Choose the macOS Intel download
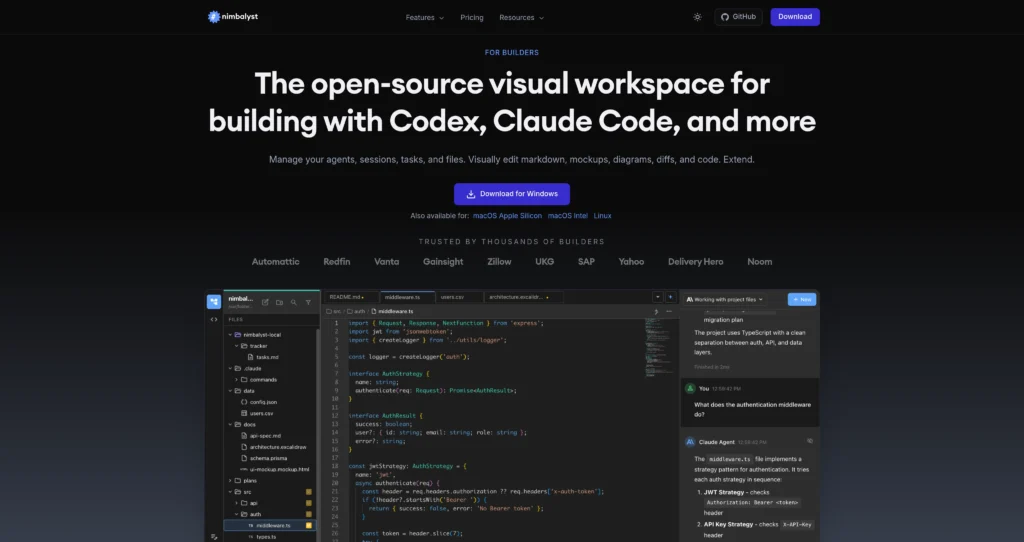 [x=568, y=215]
